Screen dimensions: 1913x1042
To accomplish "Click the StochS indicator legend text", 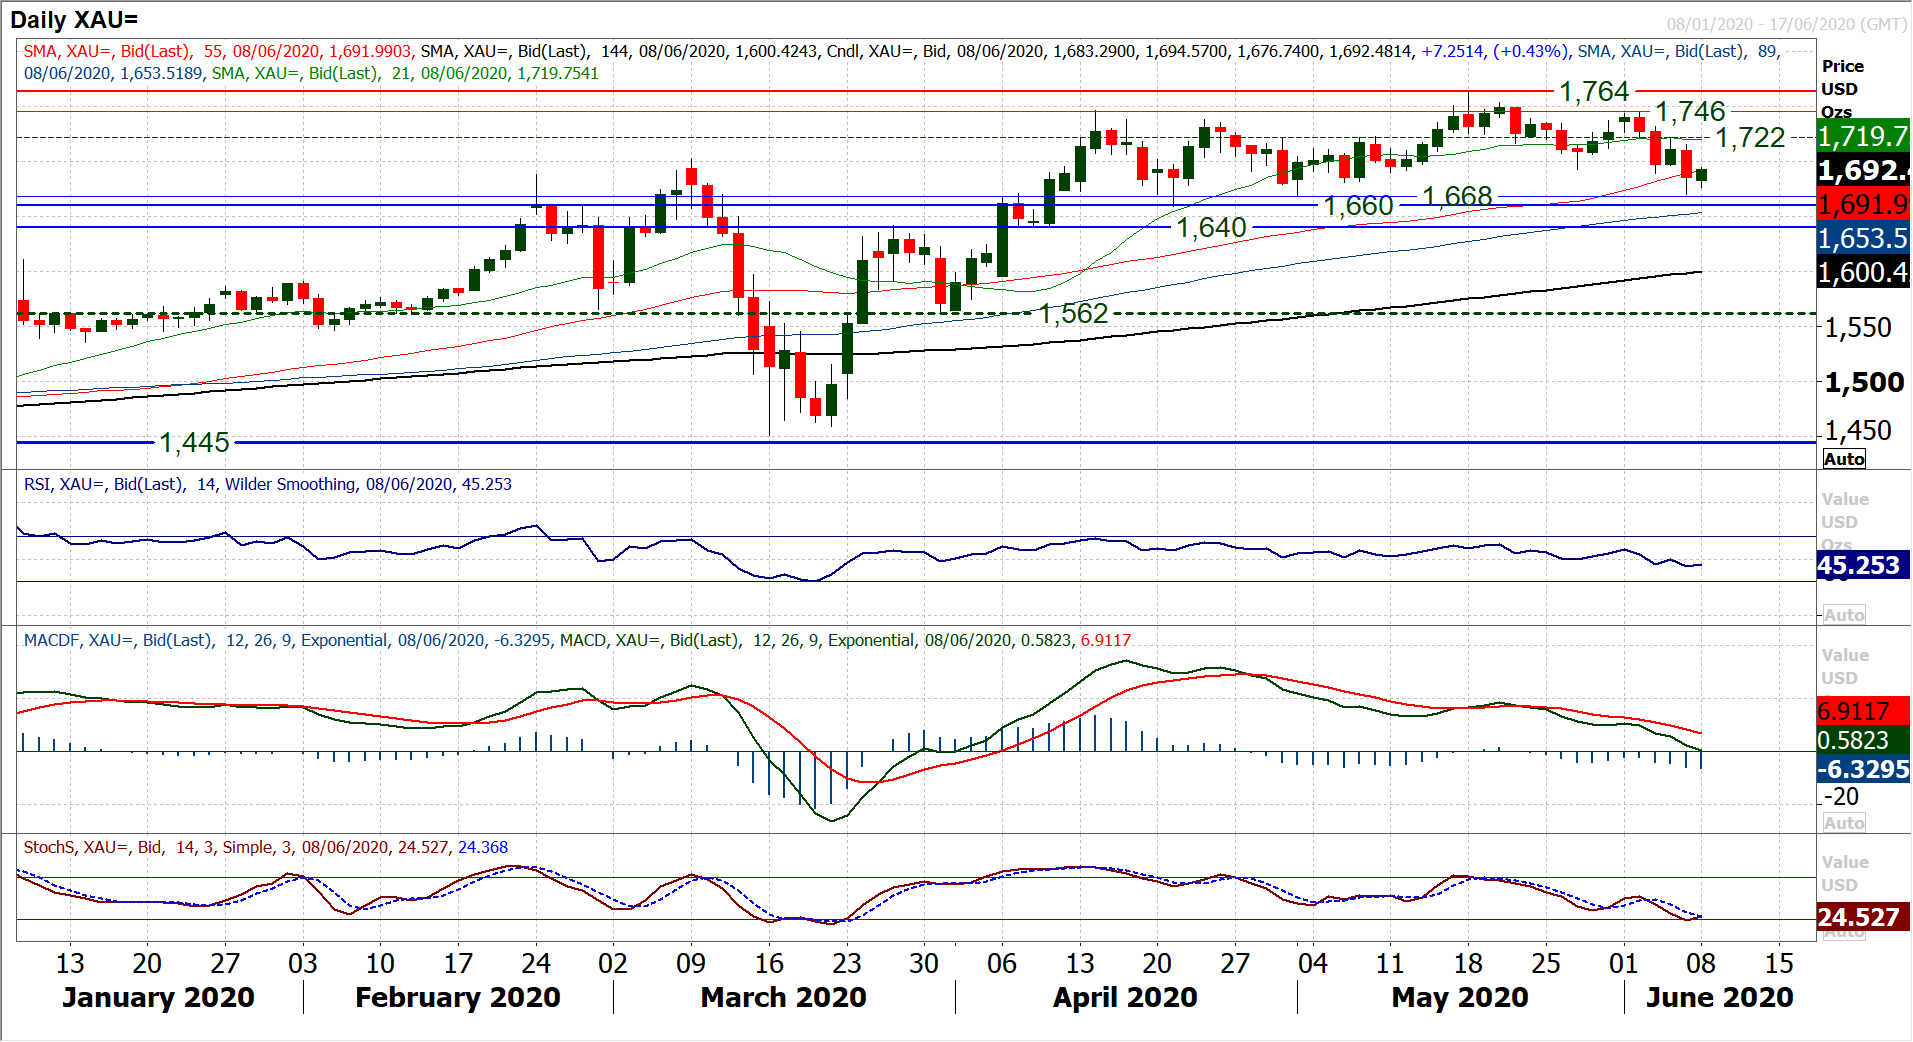I will click(265, 848).
